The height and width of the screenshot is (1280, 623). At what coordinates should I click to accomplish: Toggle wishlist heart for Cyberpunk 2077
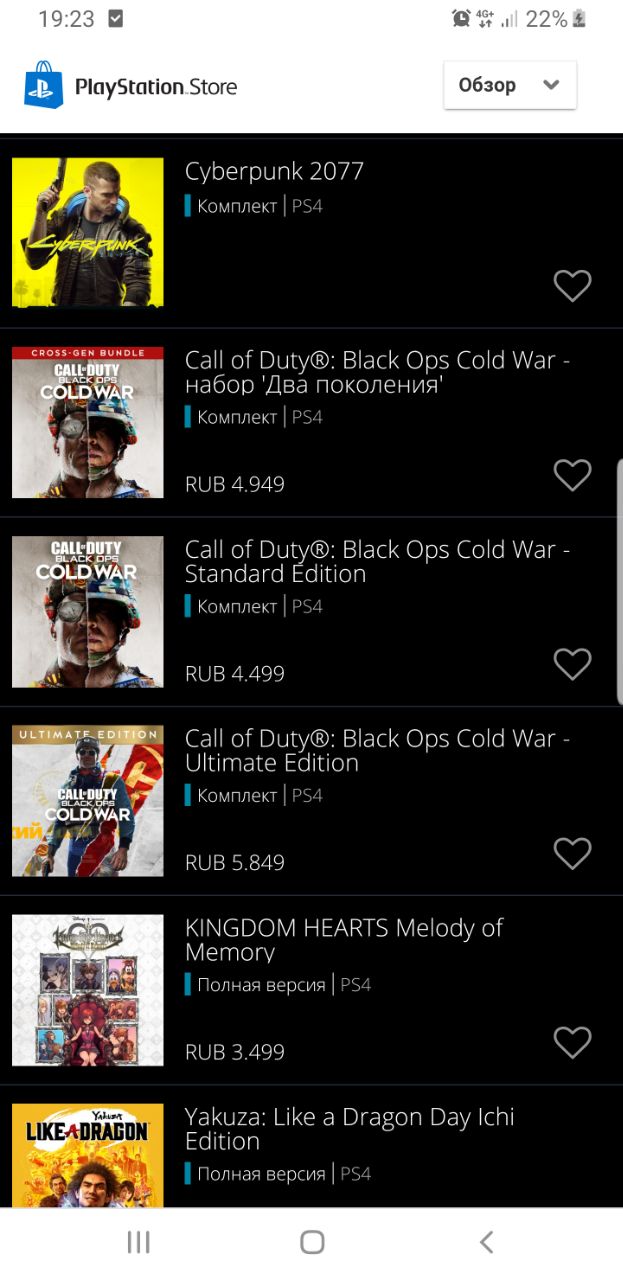click(x=573, y=286)
